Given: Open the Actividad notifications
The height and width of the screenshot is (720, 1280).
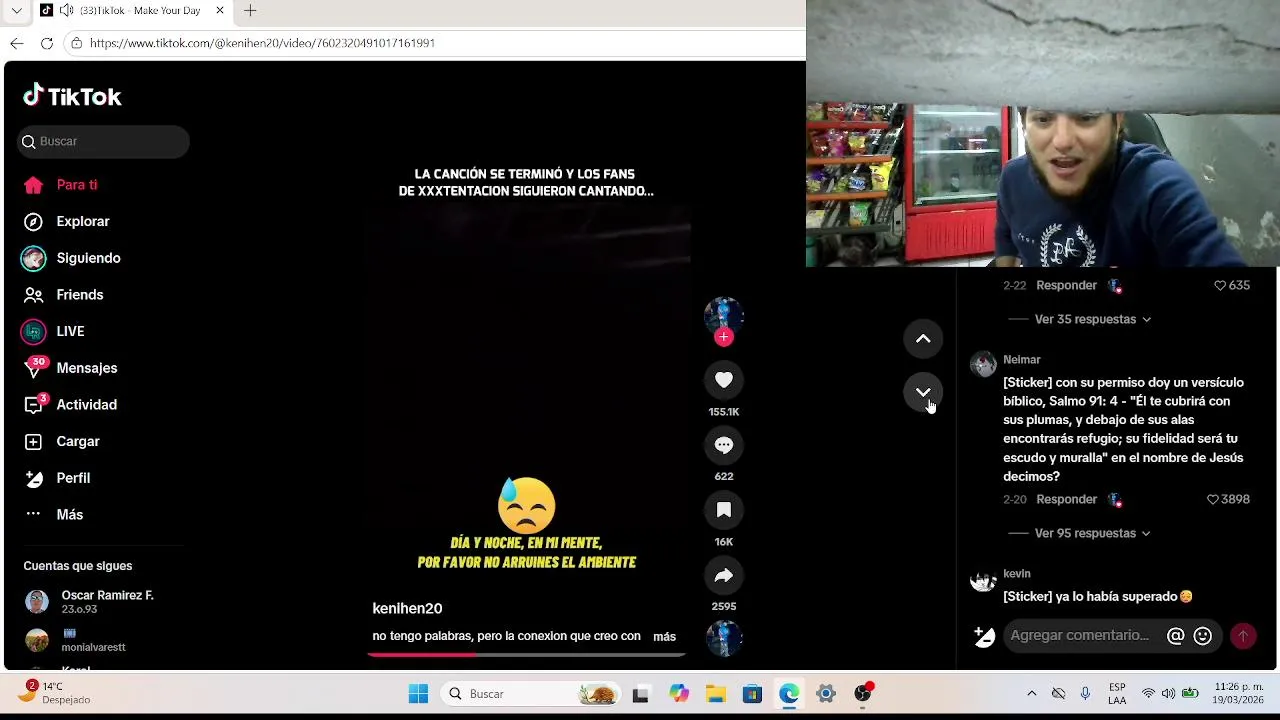Looking at the screenshot, I should pos(70,405).
